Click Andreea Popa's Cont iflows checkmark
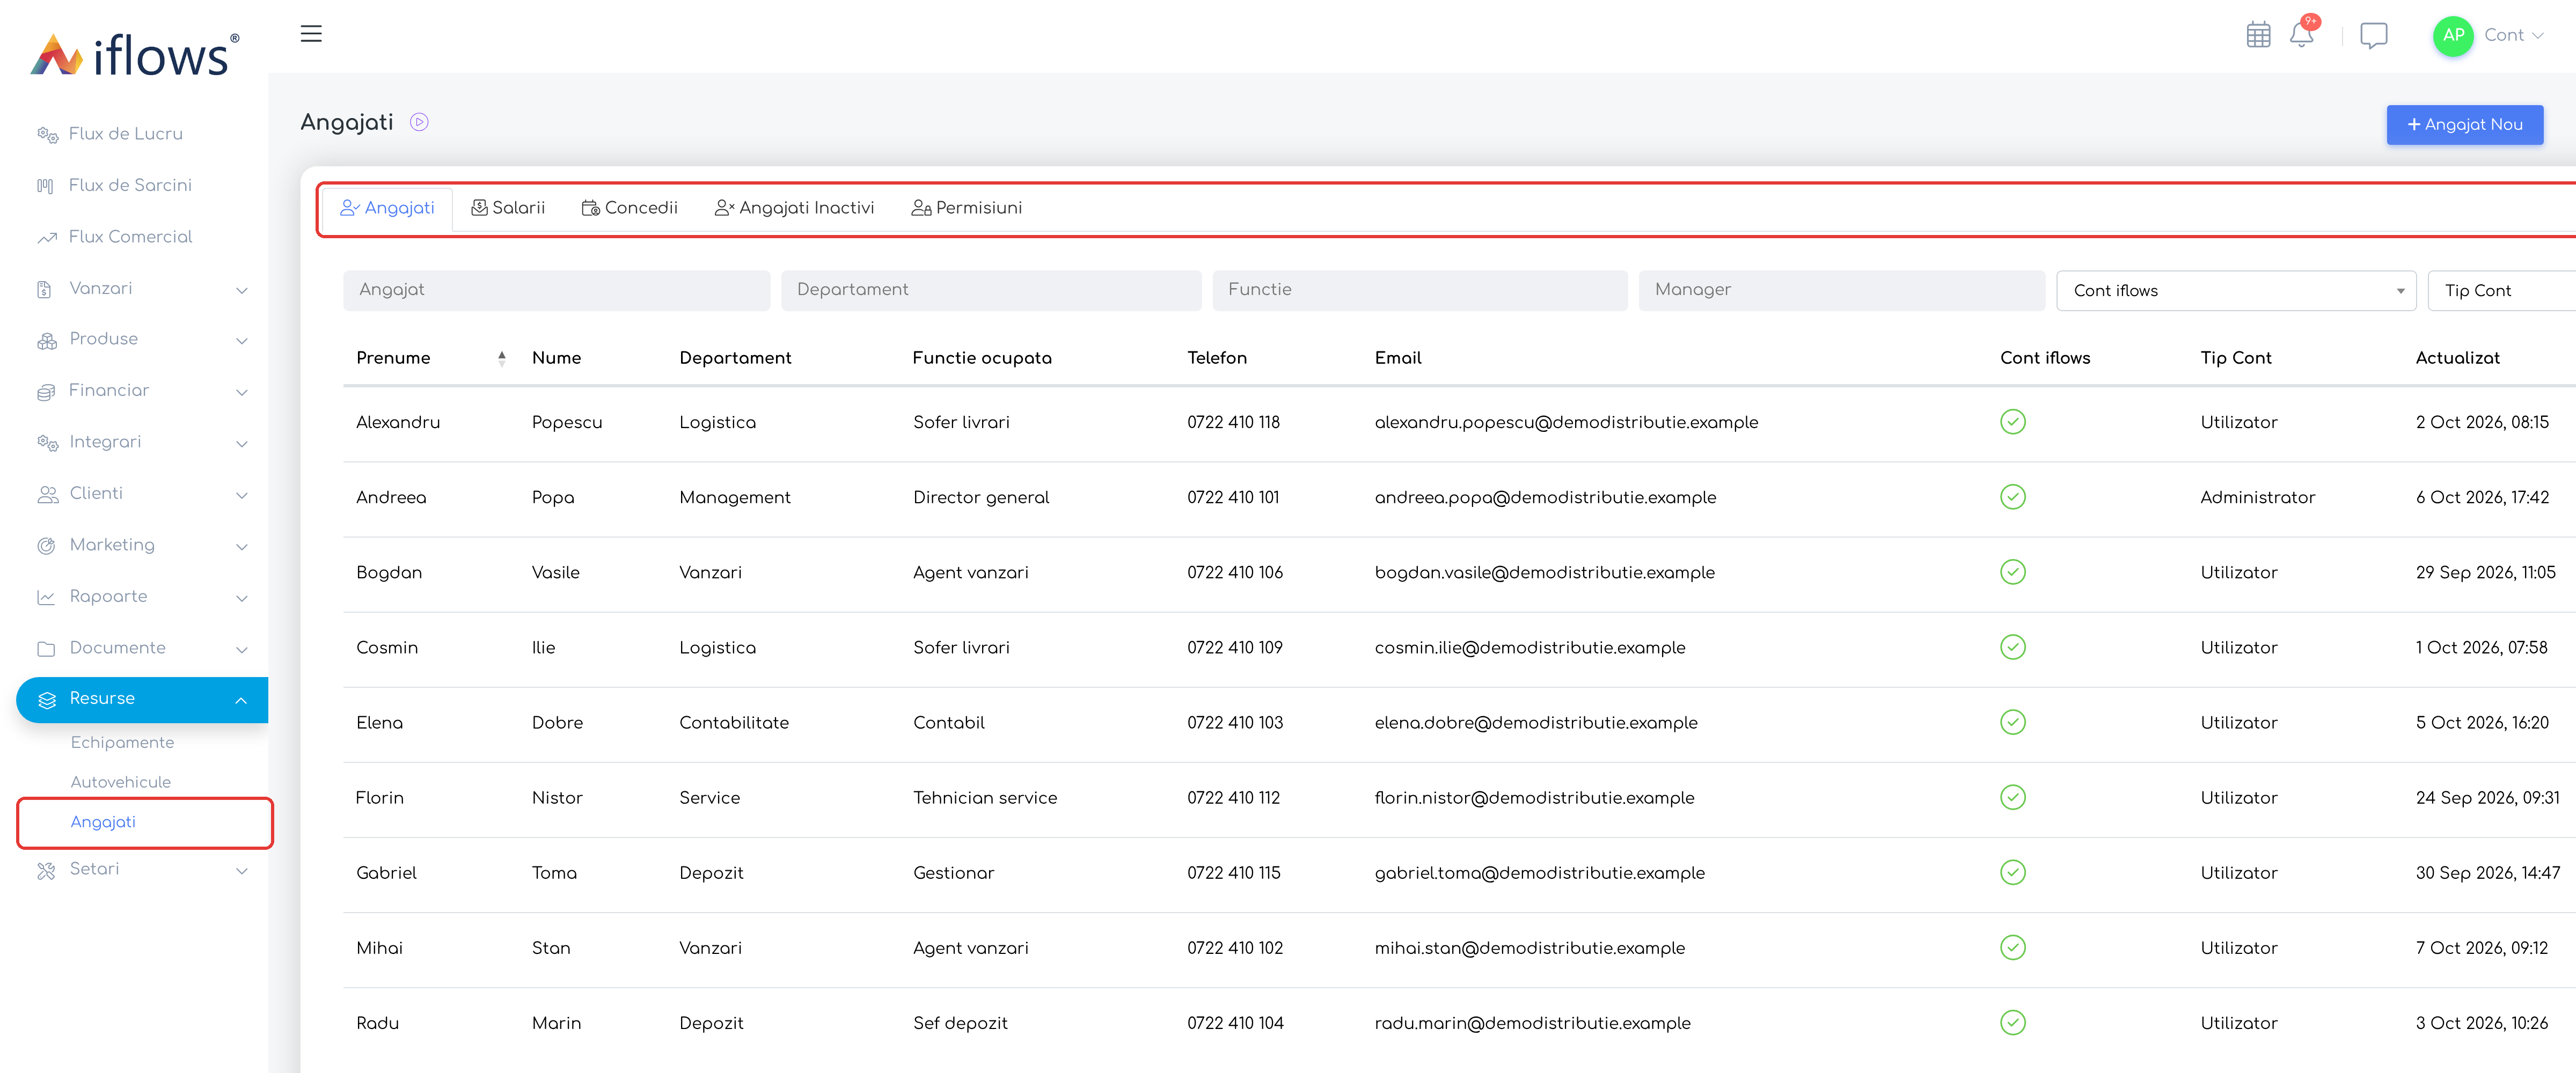Image resolution: width=2576 pixels, height=1073 pixels. coord(2012,497)
